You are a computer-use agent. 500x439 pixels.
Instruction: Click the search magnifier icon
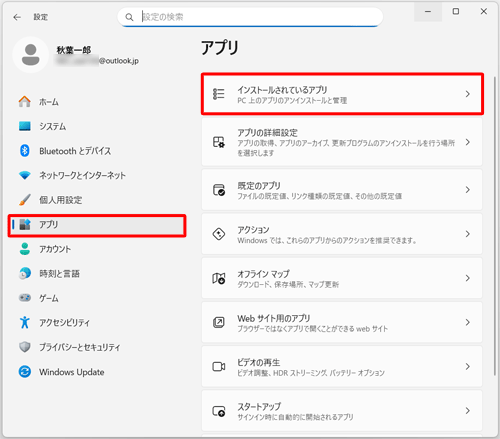[x=129, y=17]
